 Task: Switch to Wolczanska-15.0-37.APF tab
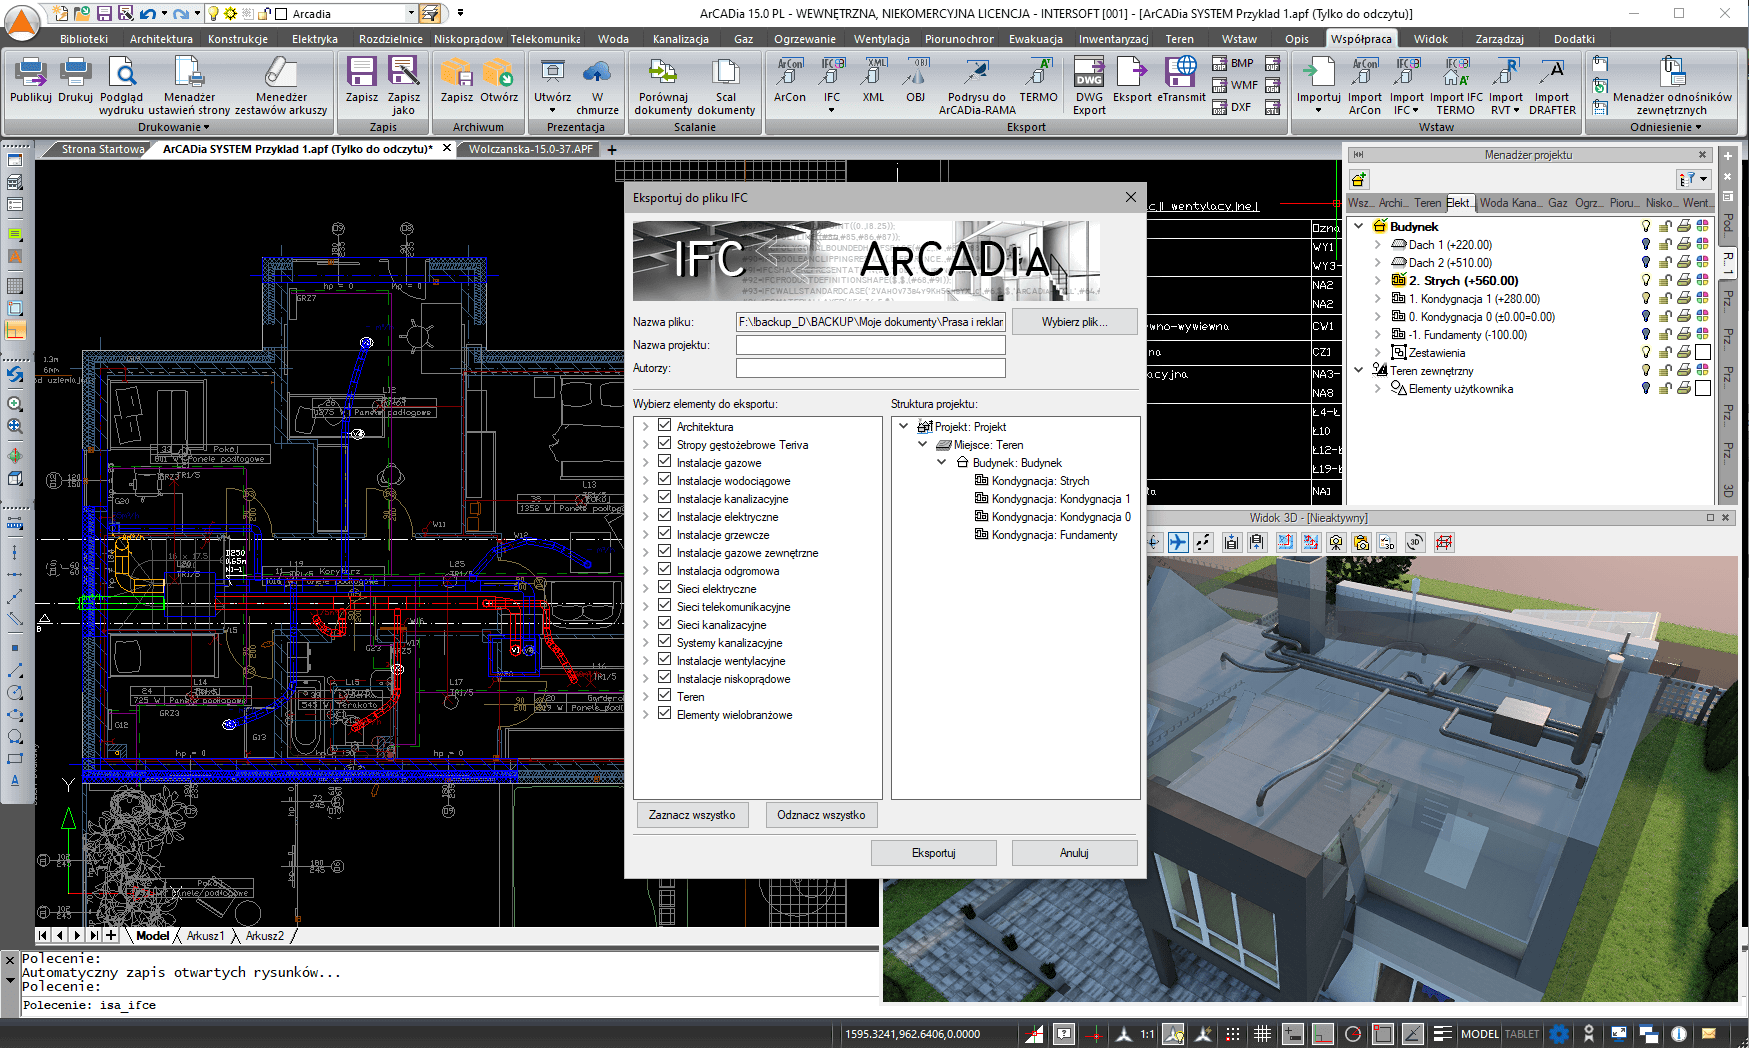click(x=530, y=149)
